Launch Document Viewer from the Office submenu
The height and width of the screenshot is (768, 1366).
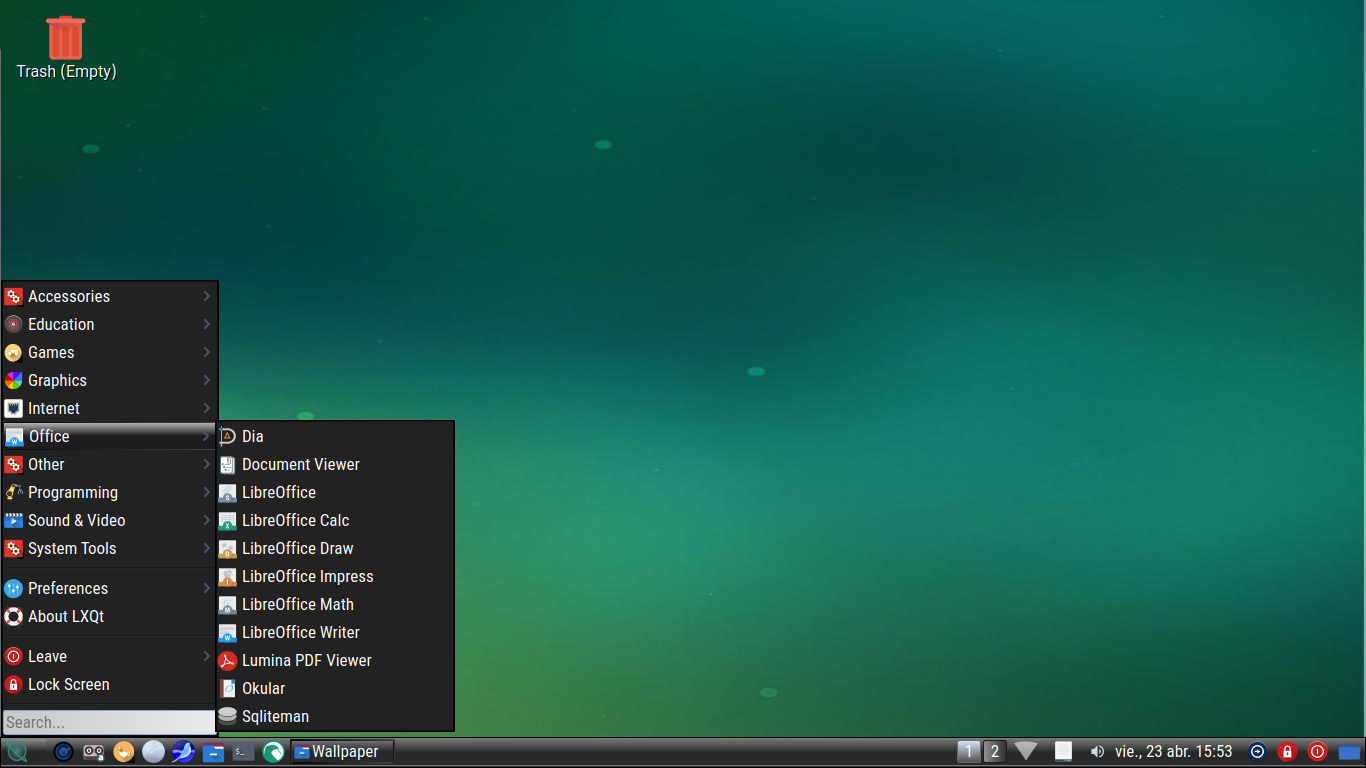336,464
